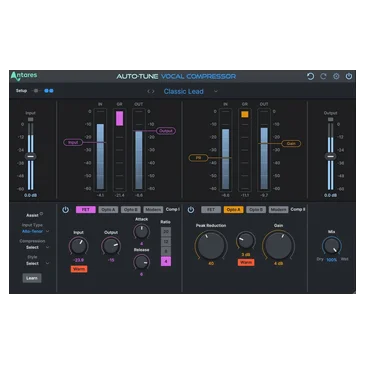Click the Output fader 0.0 dB readout
365x365 pixels.
(330, 195)
